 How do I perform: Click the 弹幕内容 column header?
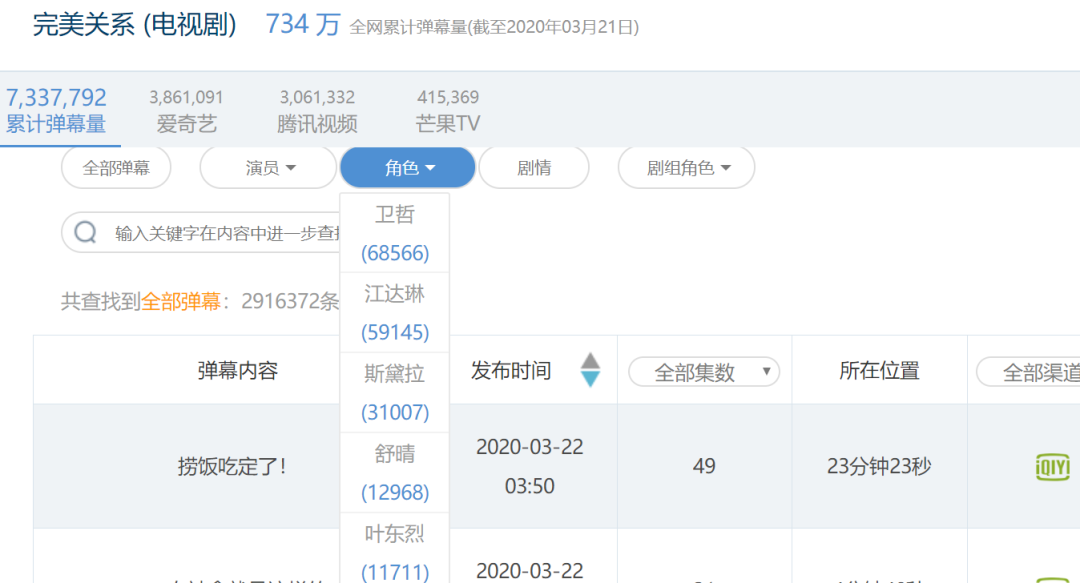click(238, 371)
